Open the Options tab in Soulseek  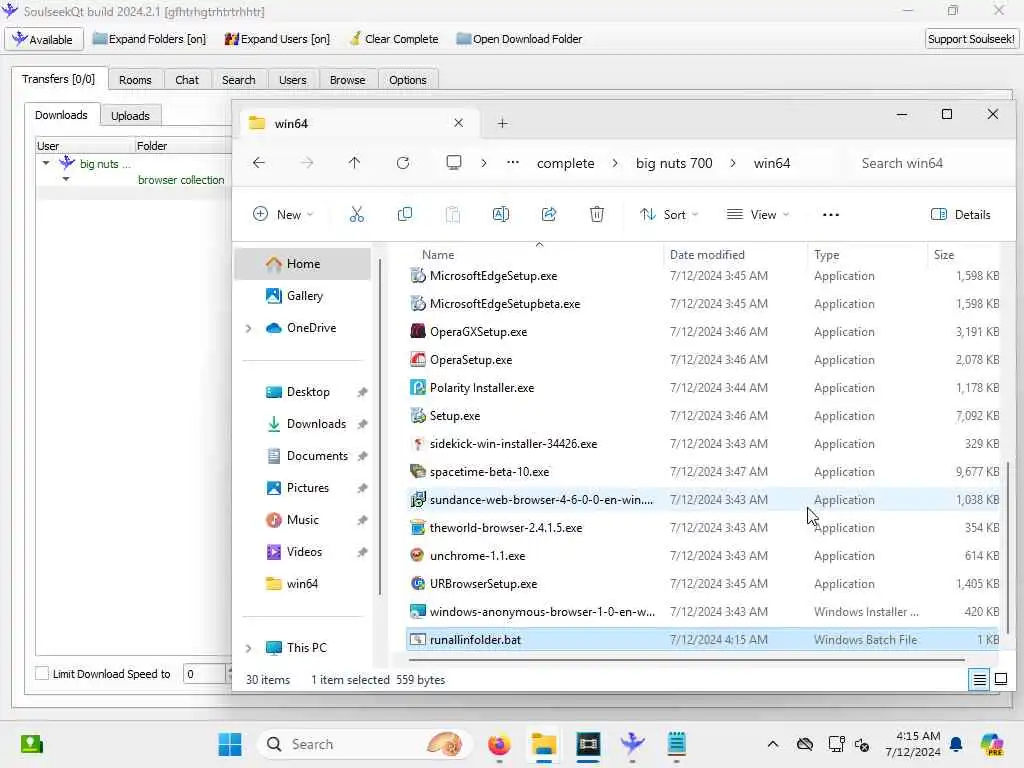tap(408, 80)
